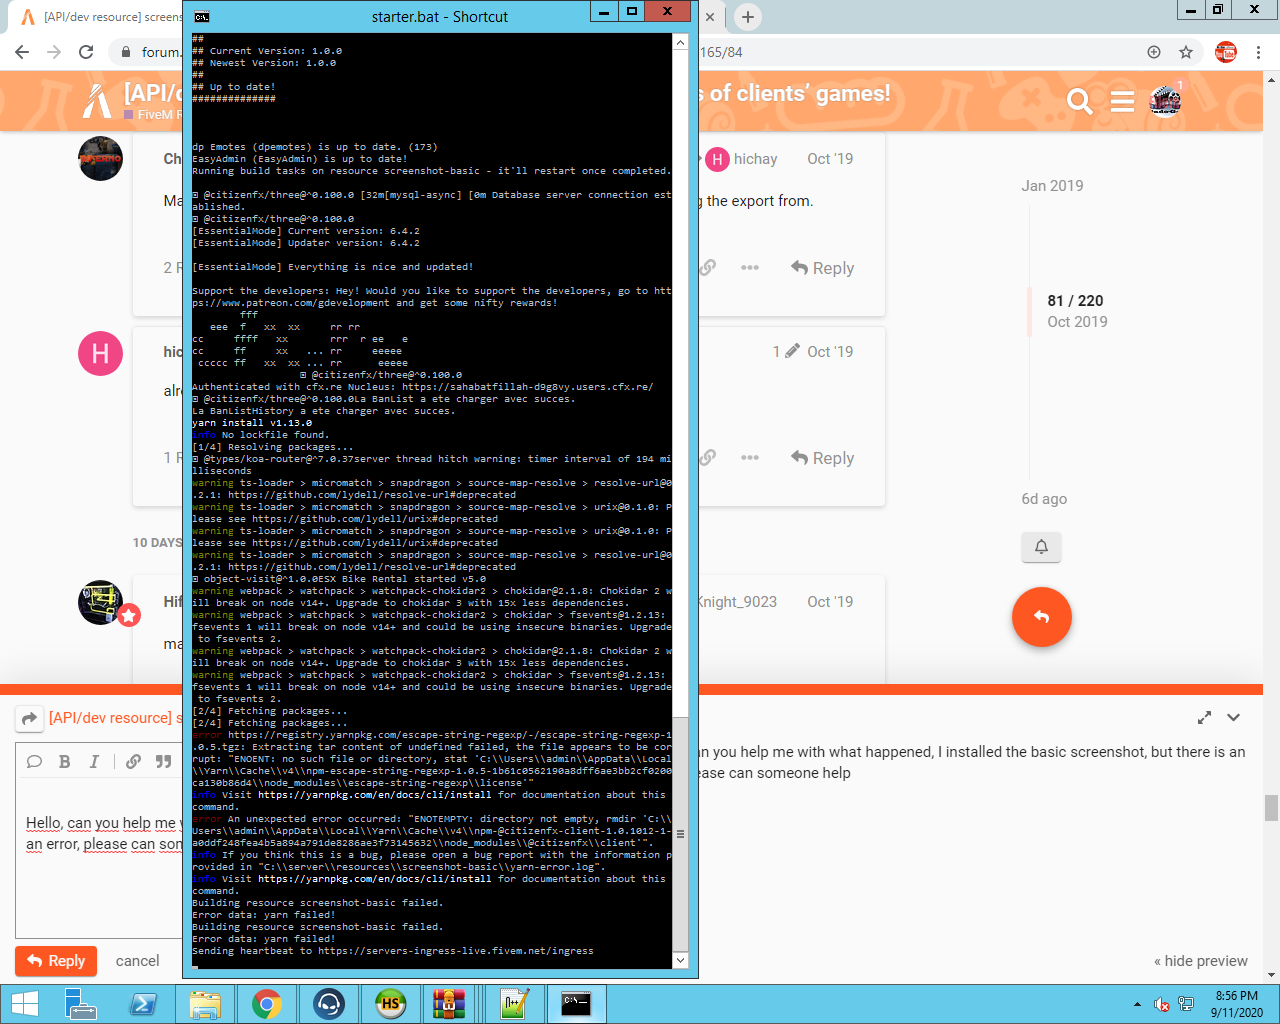Select the share arrow beside the draft title
This screenshot has width=1280, height=1024.
pos(29,718)
